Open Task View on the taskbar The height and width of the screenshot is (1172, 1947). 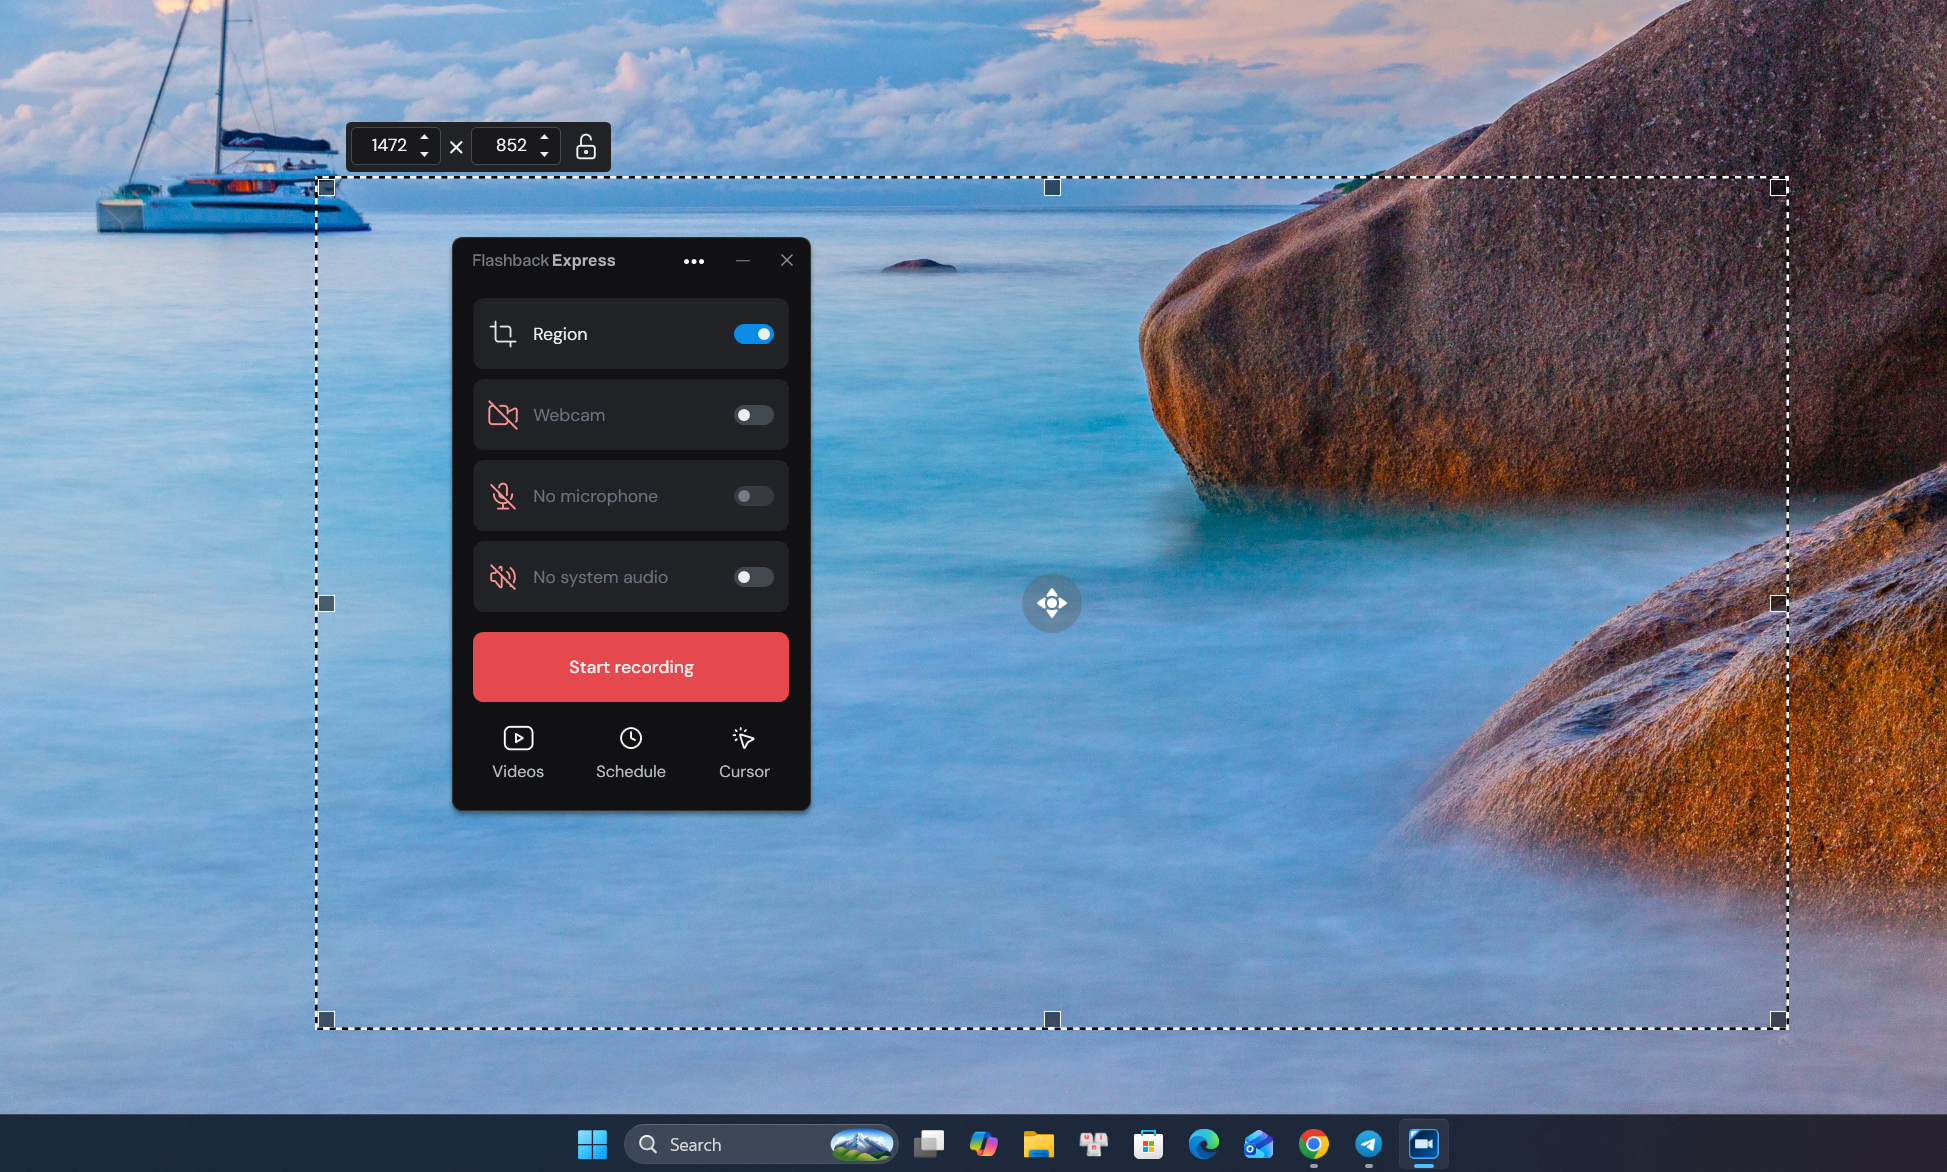(929, 1144)
